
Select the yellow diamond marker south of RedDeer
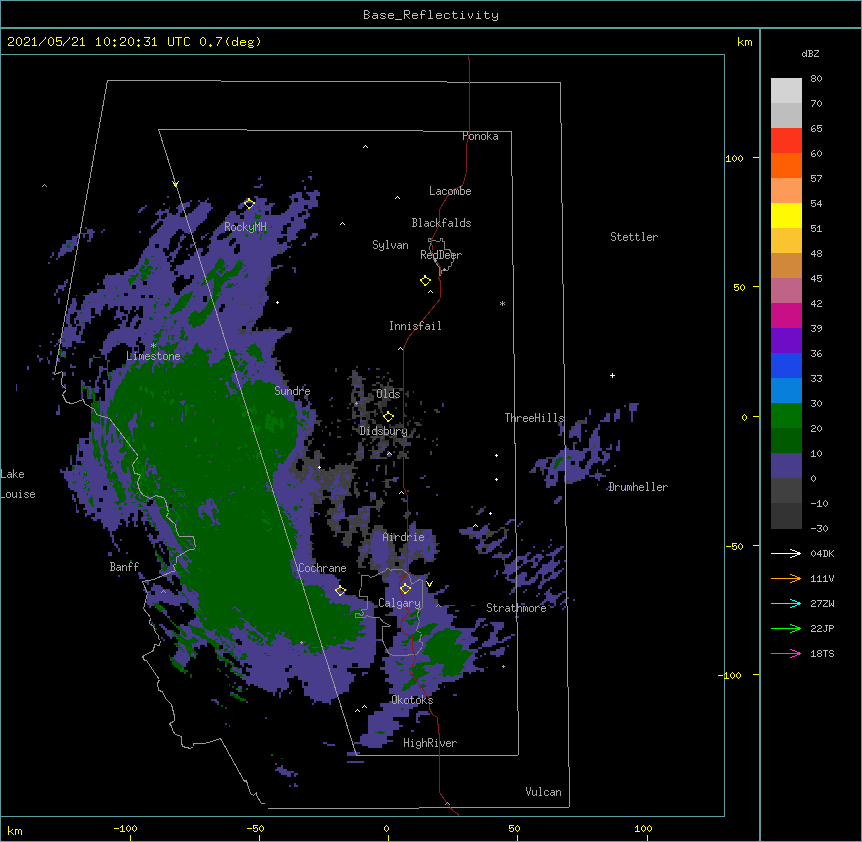pos(425,280)
